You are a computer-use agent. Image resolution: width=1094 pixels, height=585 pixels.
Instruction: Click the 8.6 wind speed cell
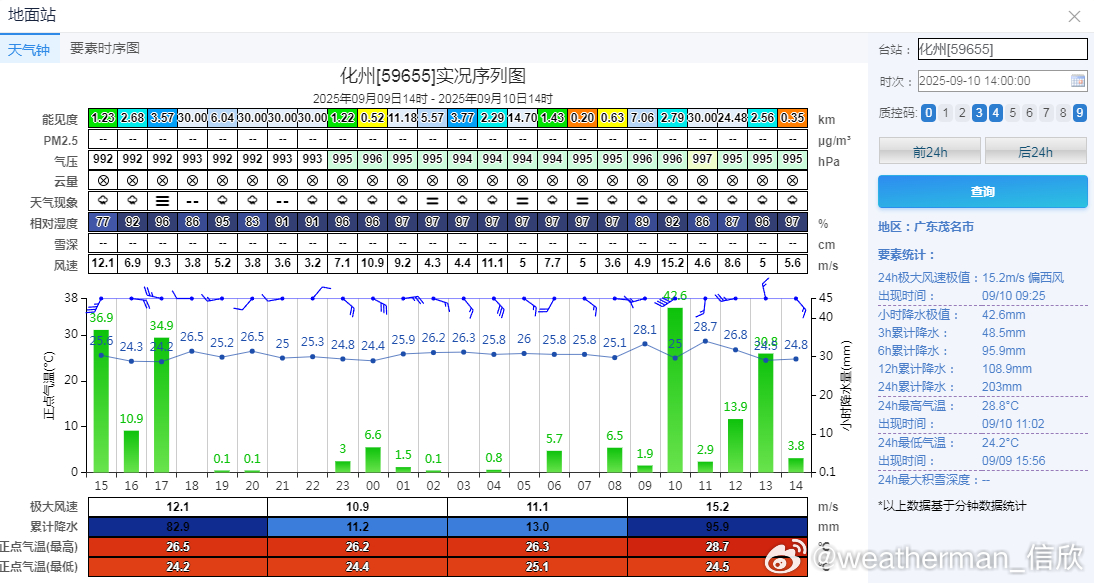[x=733, y=263]
